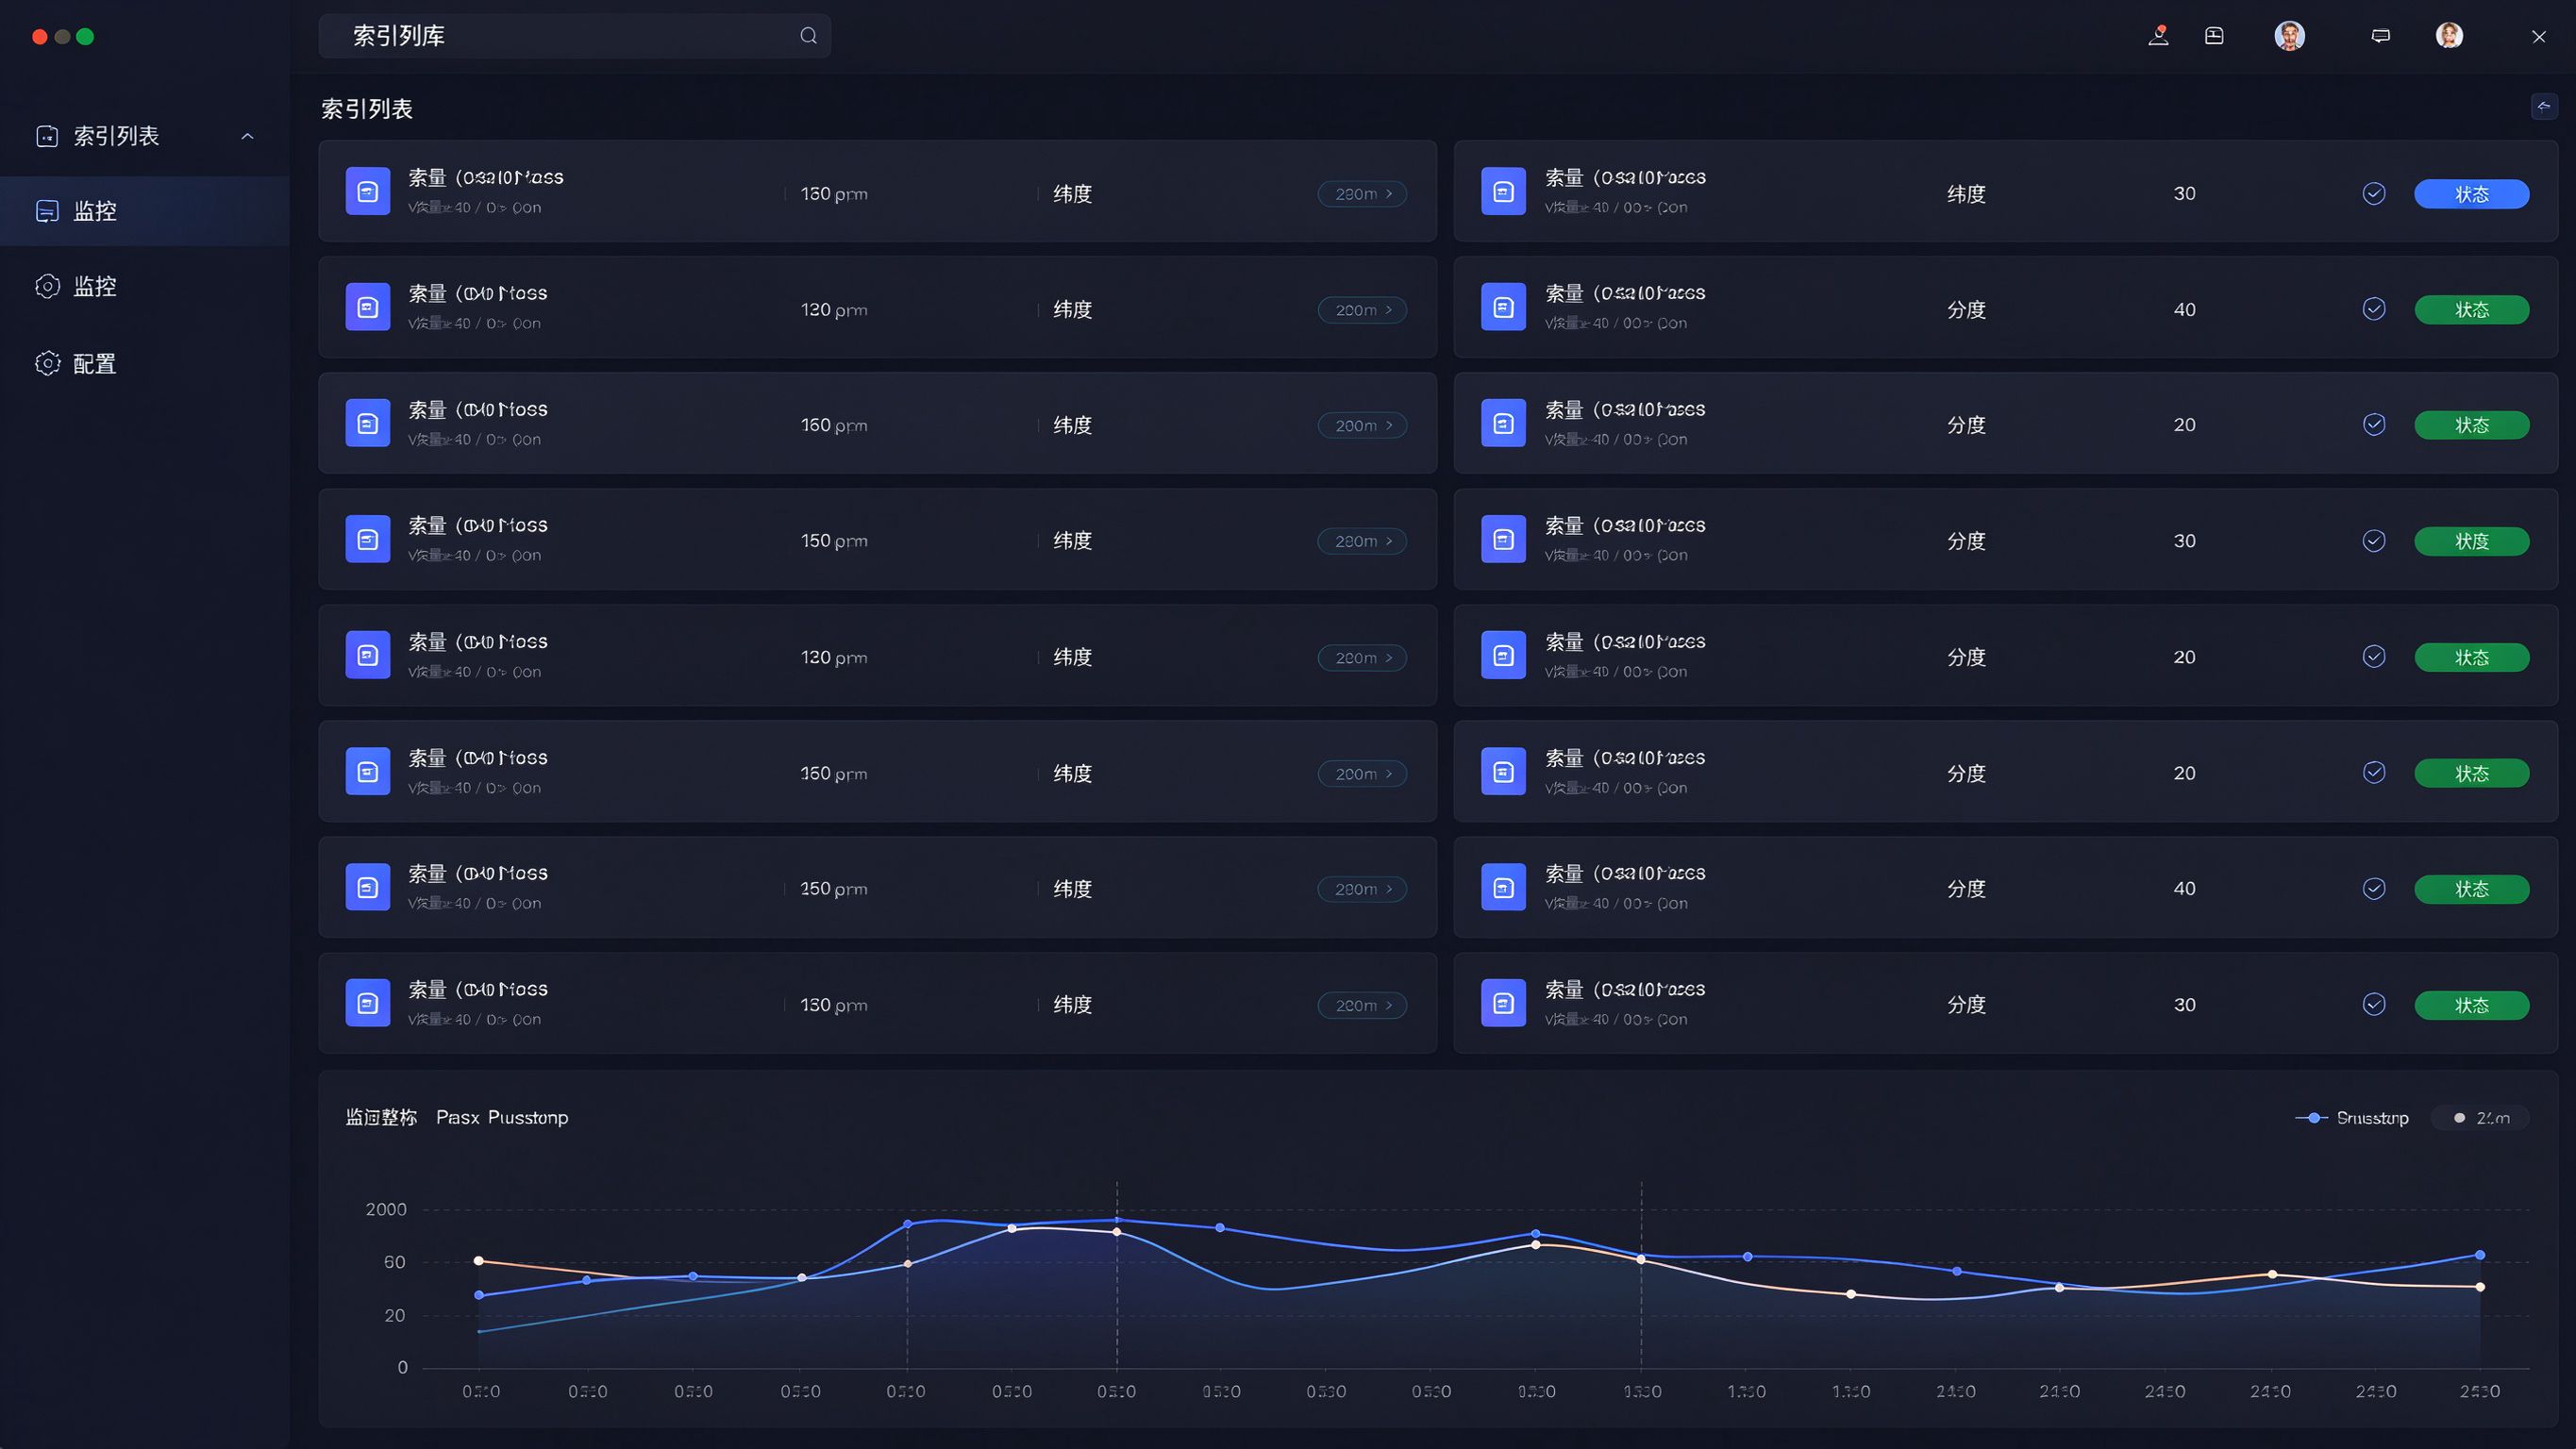Image resolution: width=2576 pixels, height=1449 pixels.
Task: Open the user icon with red notification dot
Action: (2158, 36)
